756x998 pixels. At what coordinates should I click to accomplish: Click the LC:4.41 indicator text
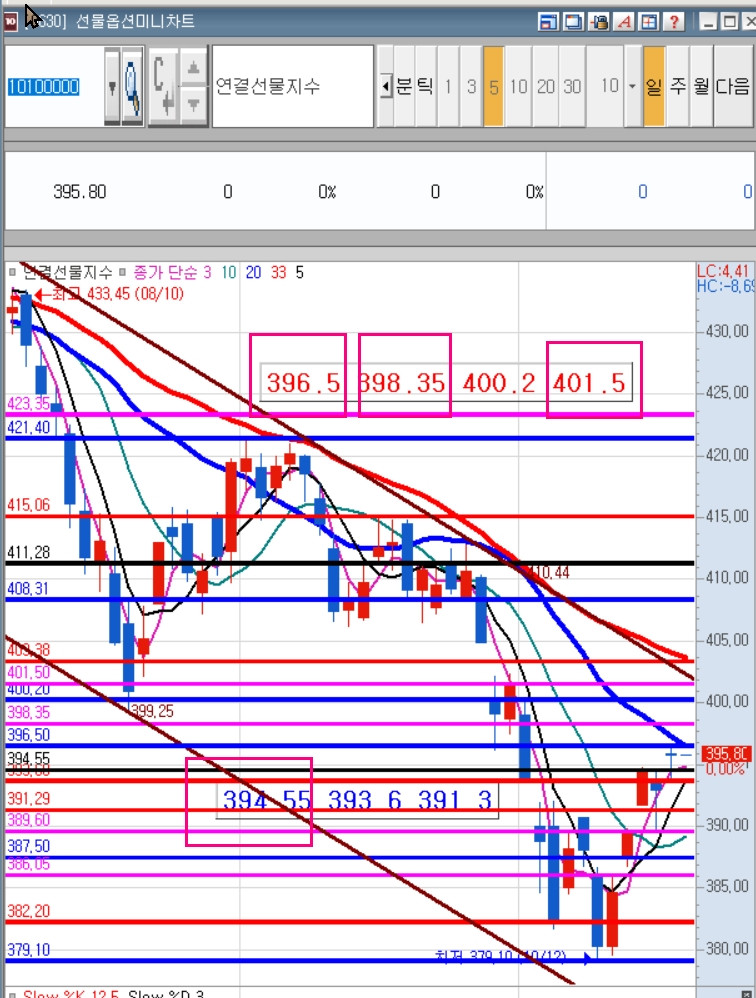click(723, 271)
